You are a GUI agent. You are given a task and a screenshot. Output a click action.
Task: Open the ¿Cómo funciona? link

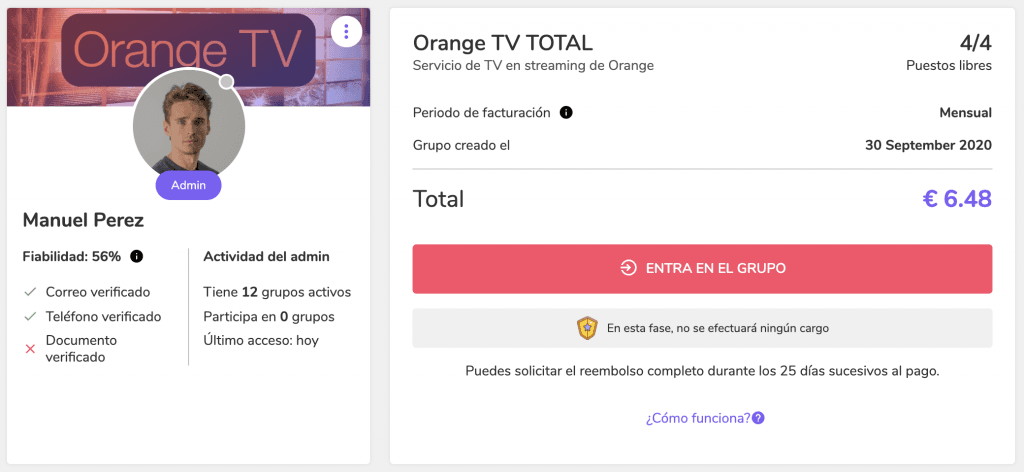pos(698,418)
